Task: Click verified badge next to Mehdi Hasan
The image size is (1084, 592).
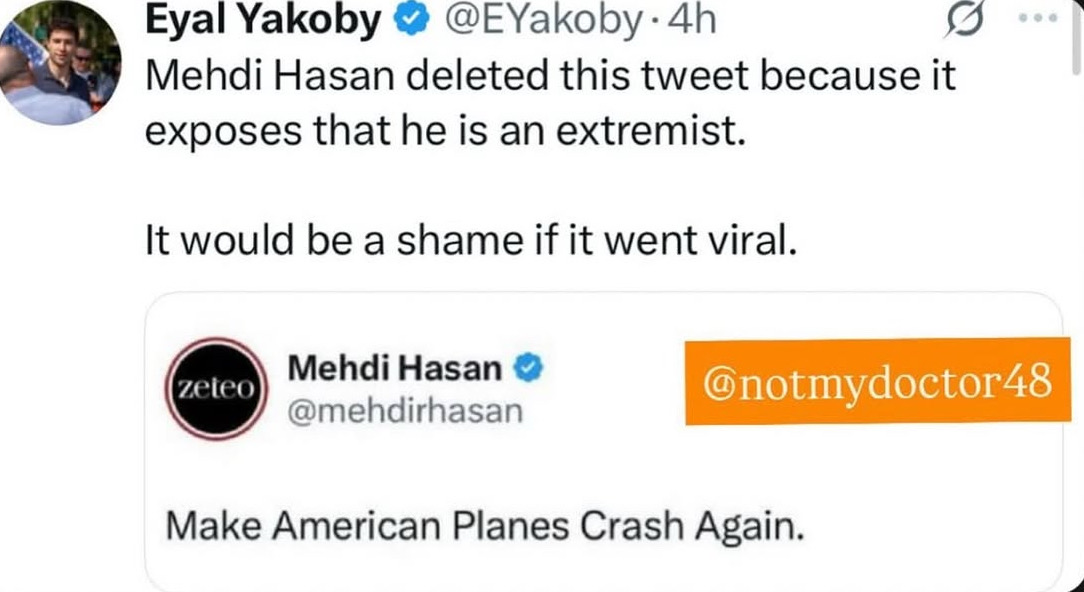Action: coord(527,370)
